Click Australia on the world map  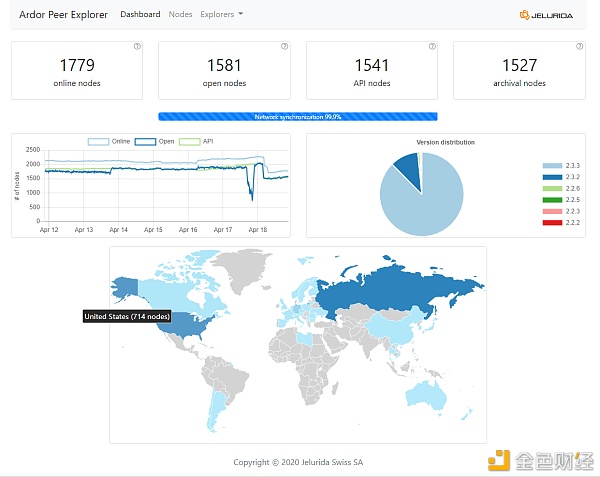[x=427, y=394]
